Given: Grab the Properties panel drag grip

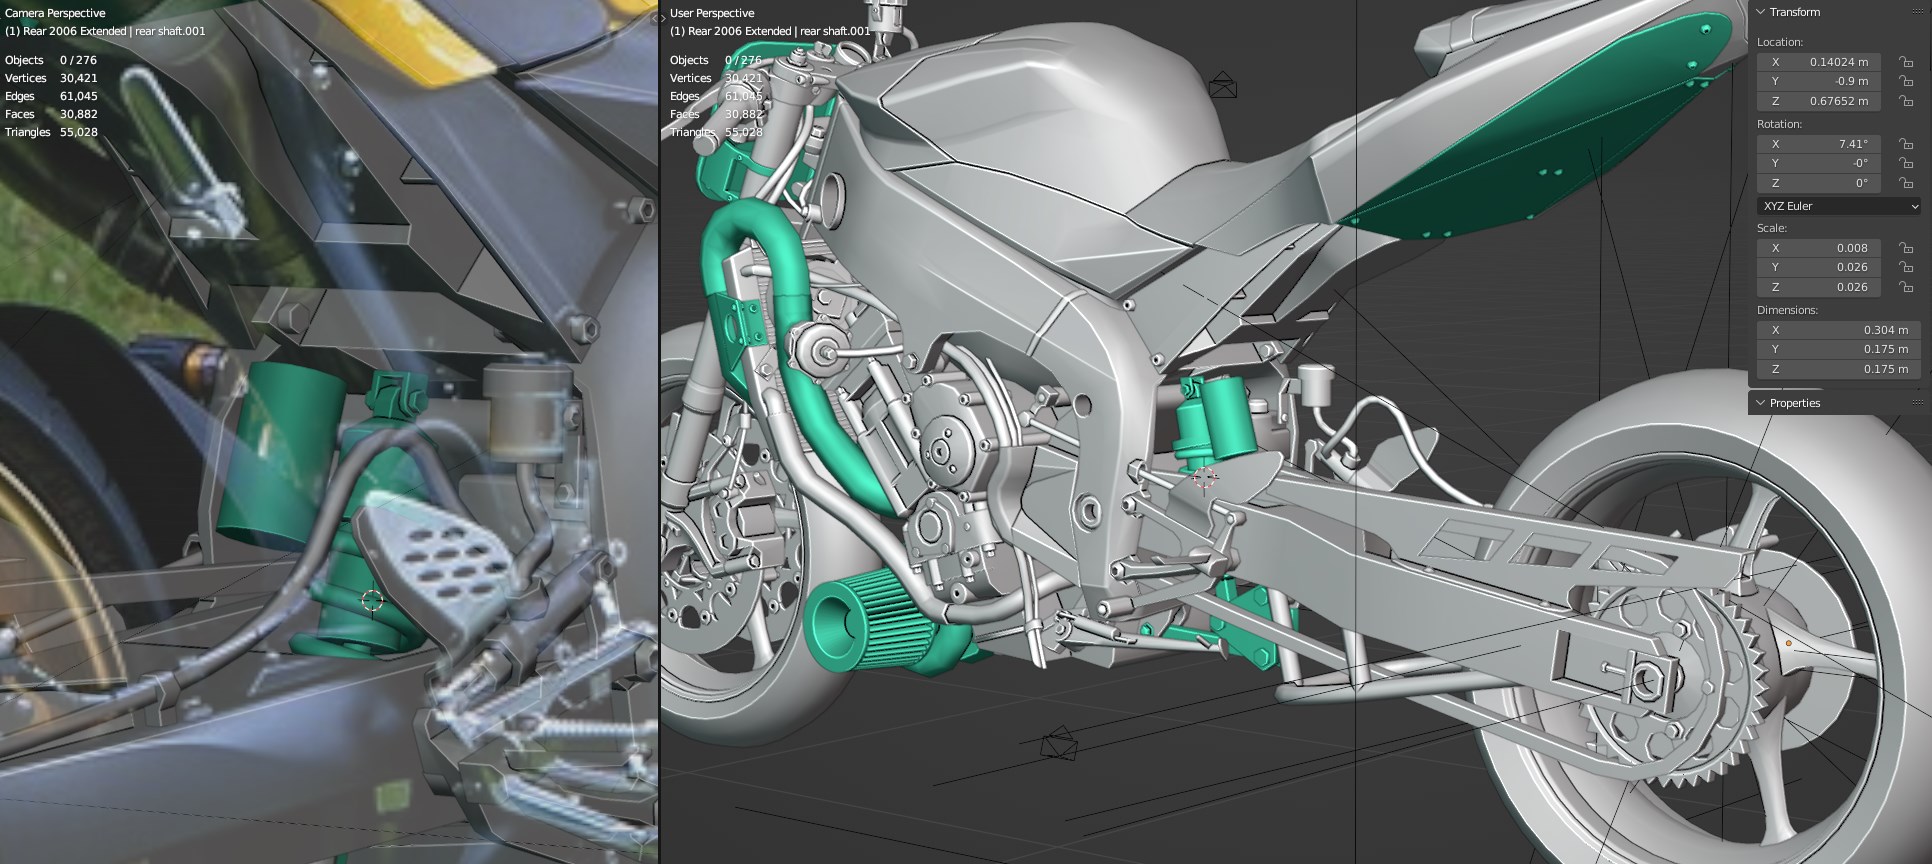Looking at the screenshot, I should (1918, 403).
